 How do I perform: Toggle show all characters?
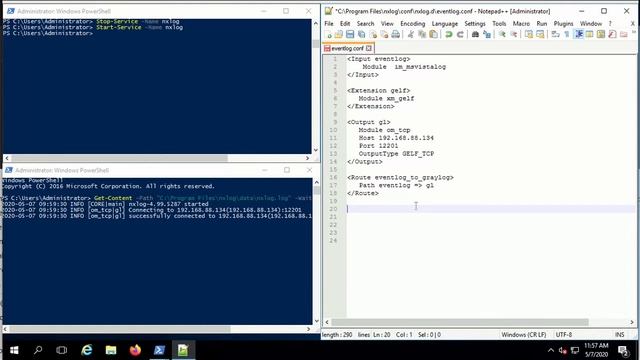567,35
